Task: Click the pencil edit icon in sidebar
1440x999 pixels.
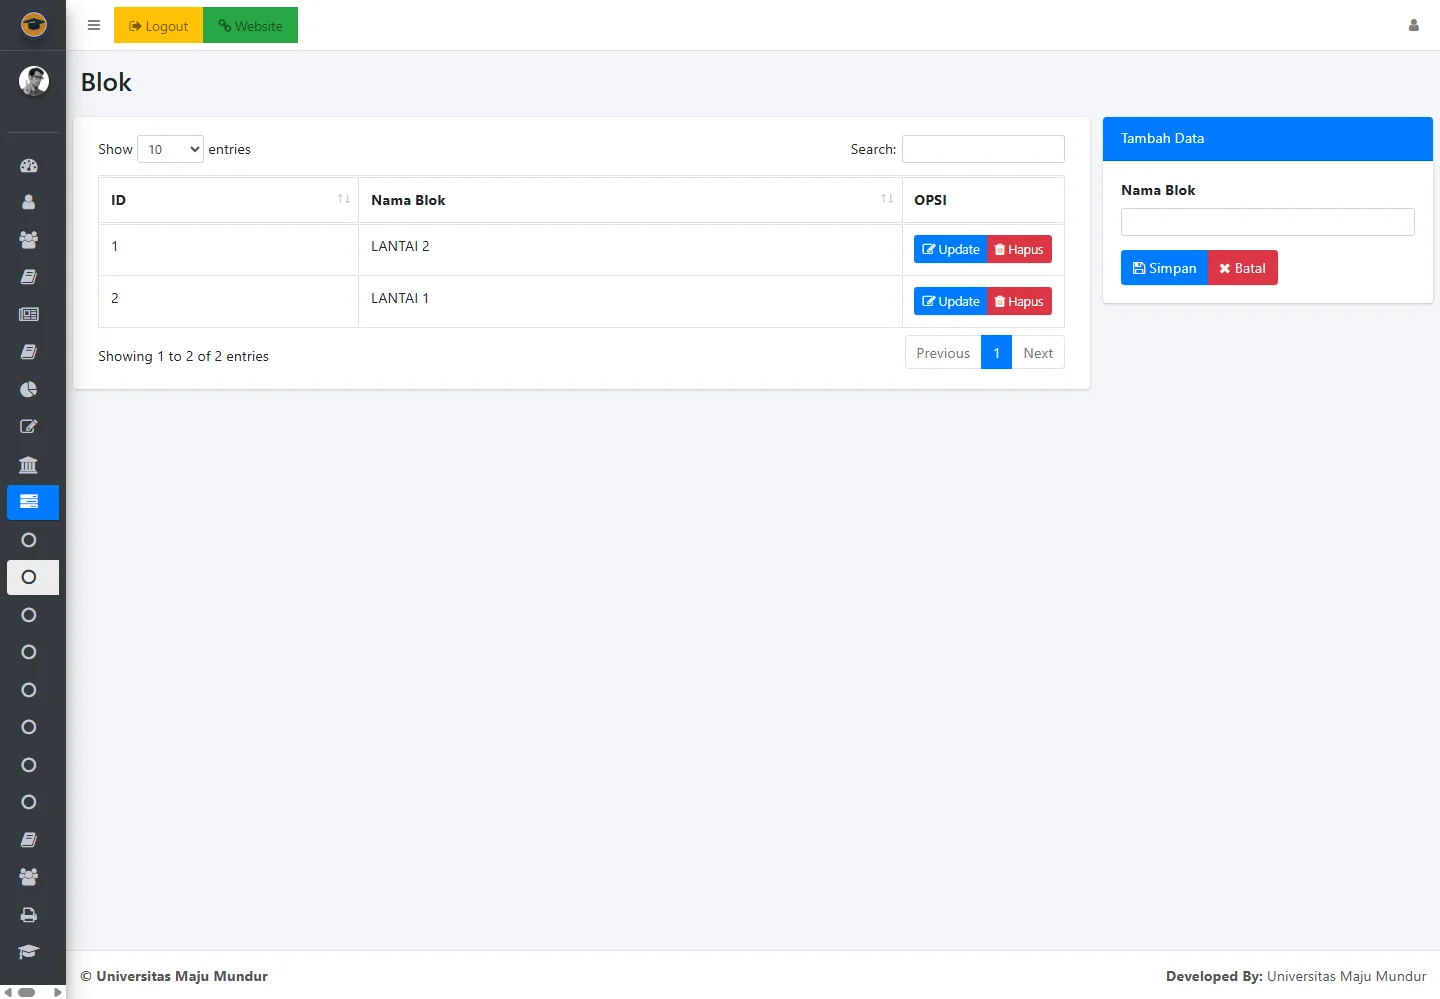Action: click(x=29, y=427)
